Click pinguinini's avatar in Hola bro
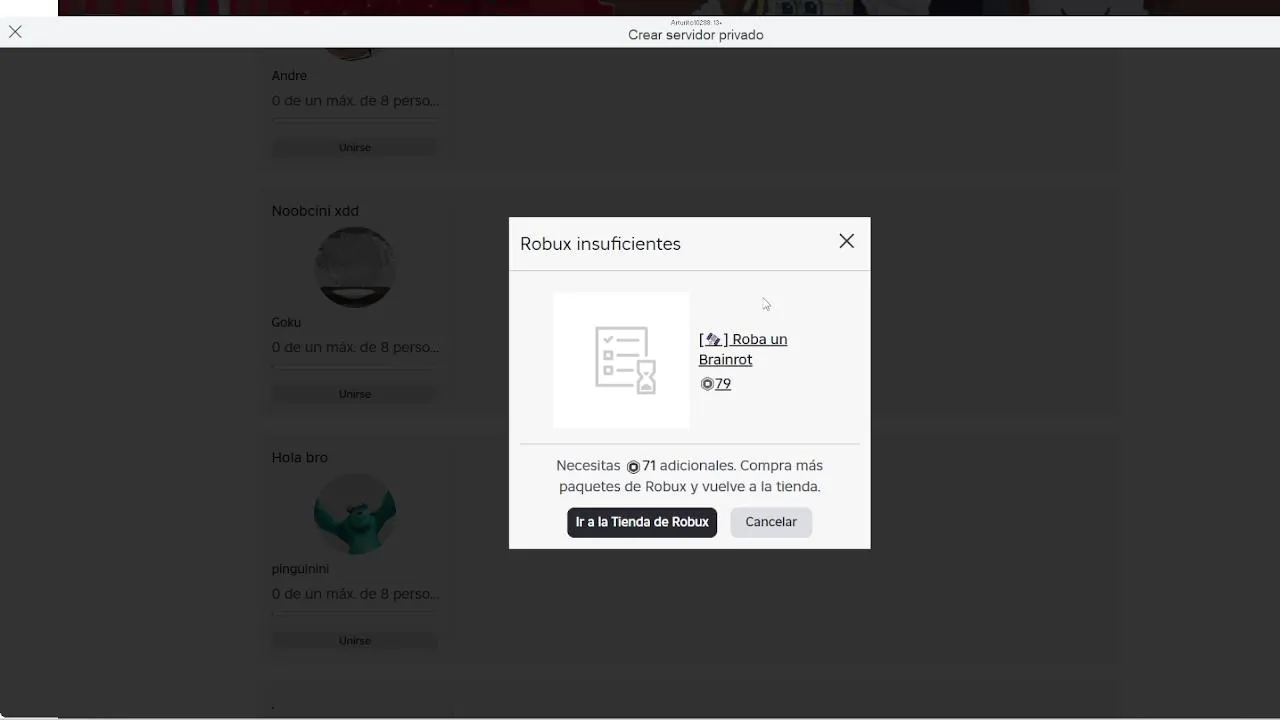The image size is (1280, 720). [x=355, y=513]
